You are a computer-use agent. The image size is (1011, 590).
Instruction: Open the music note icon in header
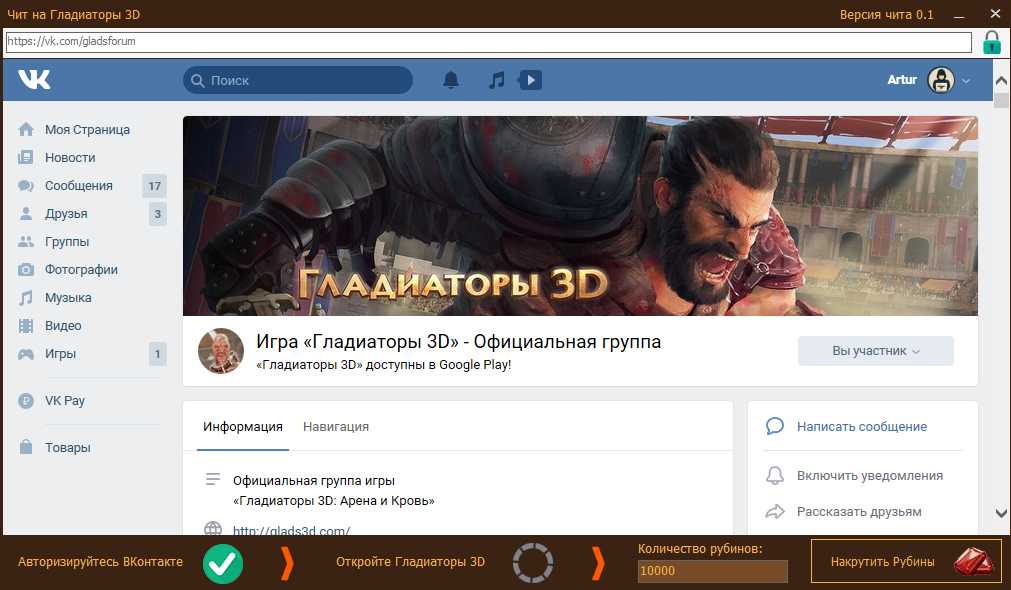[496, 80]
